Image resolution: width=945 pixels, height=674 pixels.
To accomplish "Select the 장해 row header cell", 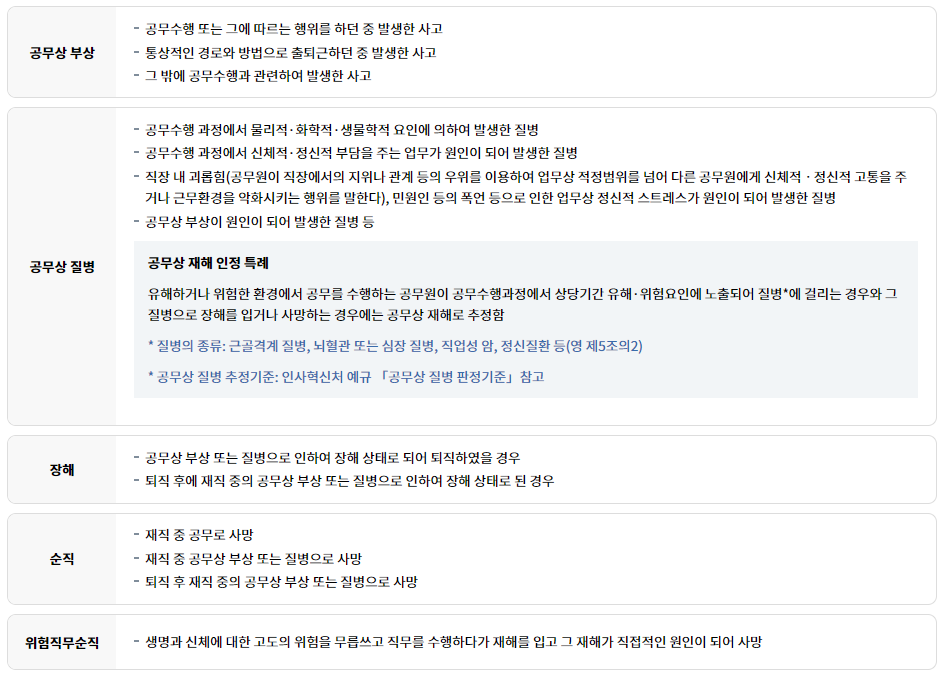I will 62,470.
